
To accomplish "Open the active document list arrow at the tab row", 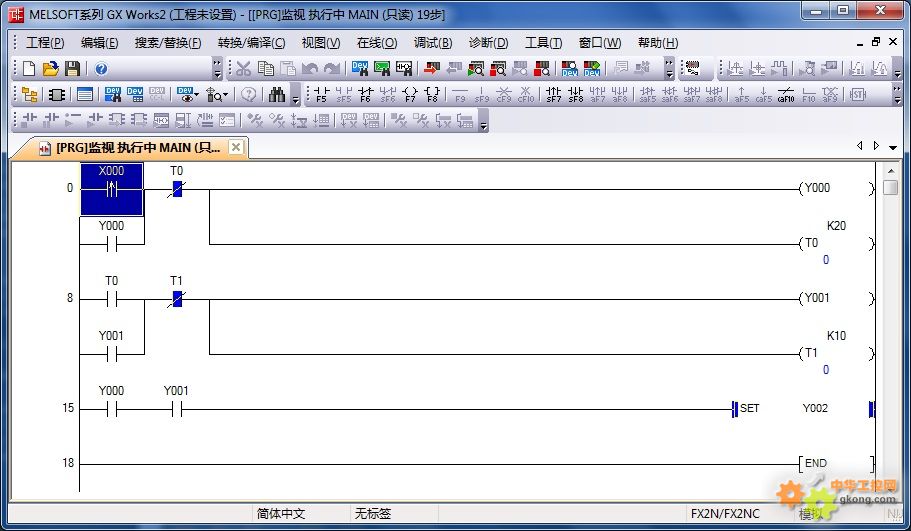I will click(893, 147).
